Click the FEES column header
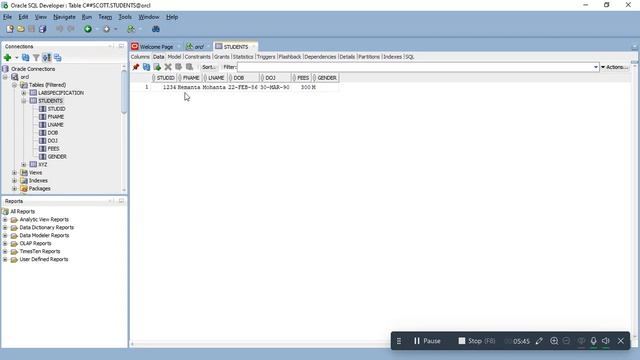Viewport: 640px width, 360px height. (302, 78)
